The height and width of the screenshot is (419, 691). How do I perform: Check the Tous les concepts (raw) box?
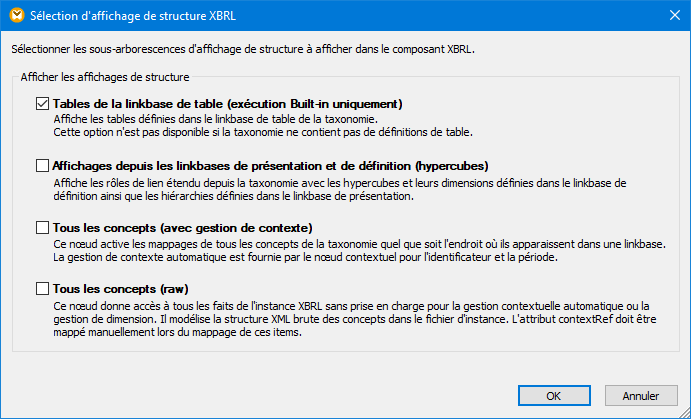point(42,289)
